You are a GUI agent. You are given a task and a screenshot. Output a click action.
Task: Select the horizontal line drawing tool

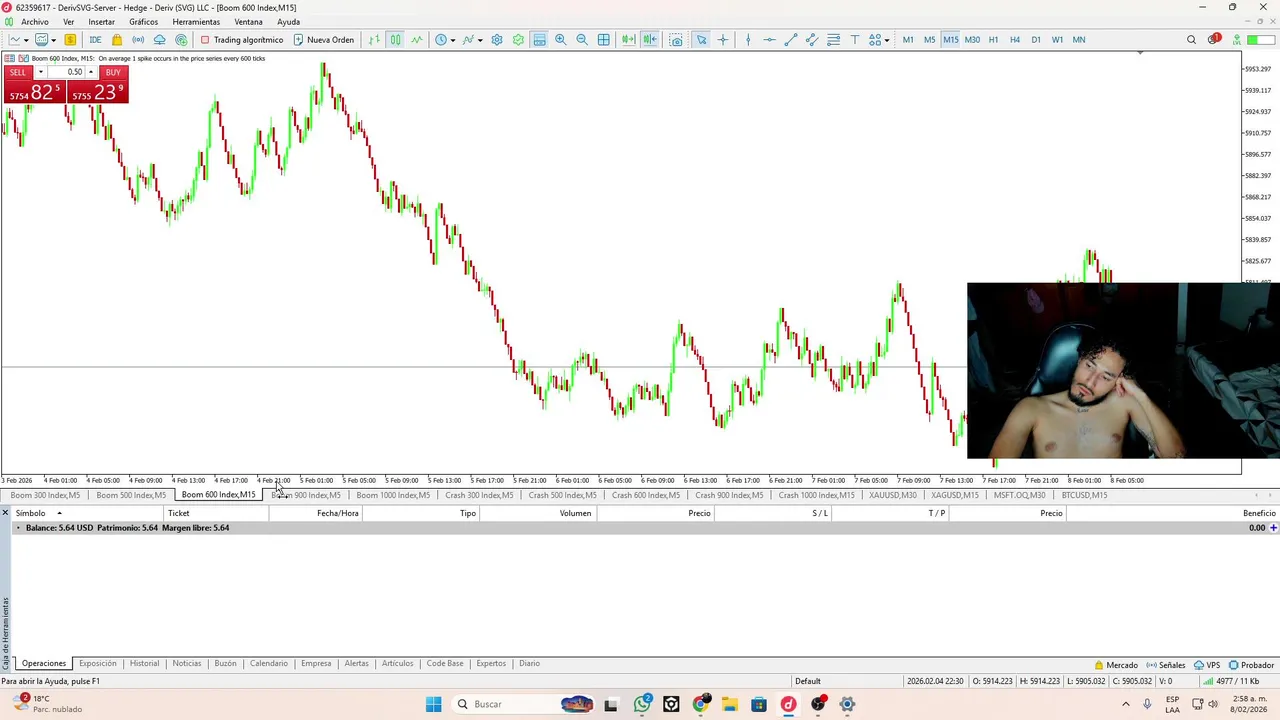769,40
